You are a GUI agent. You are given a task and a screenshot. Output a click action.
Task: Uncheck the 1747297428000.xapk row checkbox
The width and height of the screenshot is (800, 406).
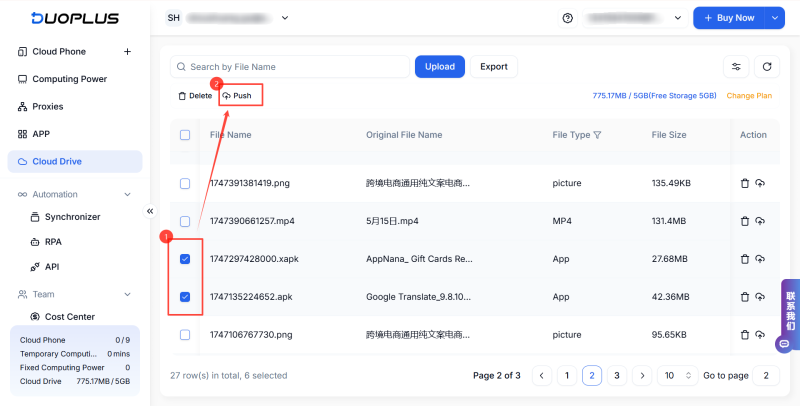185,259
